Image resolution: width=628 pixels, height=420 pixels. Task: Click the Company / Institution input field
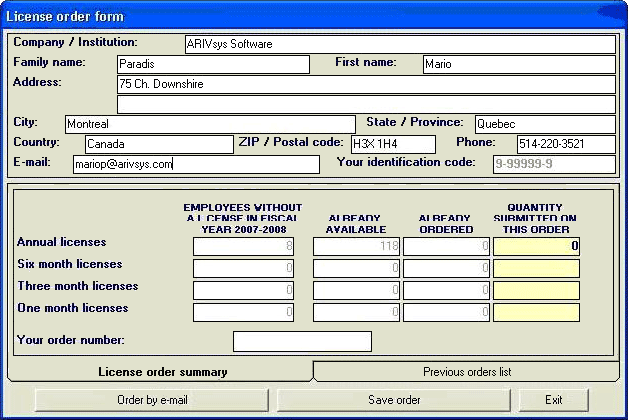pos(400,44)
